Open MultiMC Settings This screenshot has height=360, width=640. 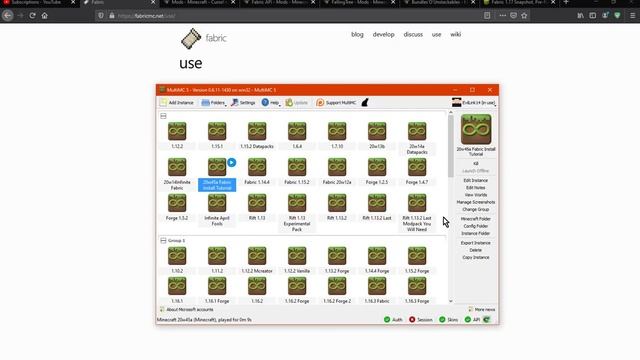click(x=243, y=102)
